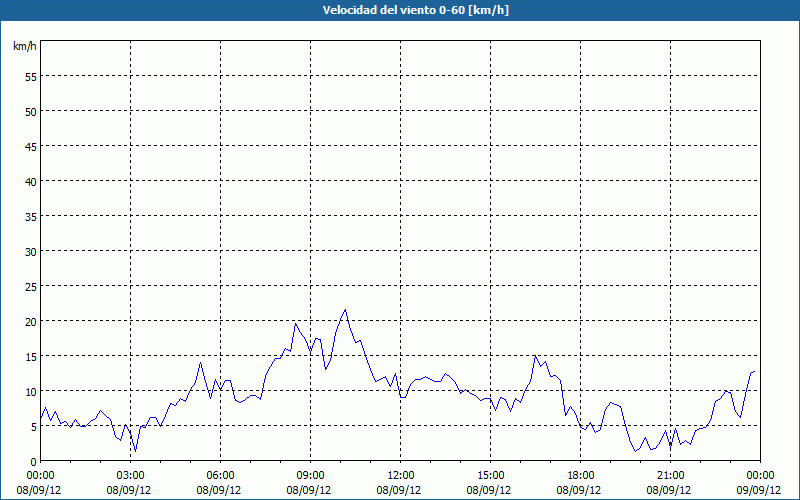The height and width of the screenshot is (500, 800).
Task: Click the 21:00 time label
Action: tap(670, 476)
